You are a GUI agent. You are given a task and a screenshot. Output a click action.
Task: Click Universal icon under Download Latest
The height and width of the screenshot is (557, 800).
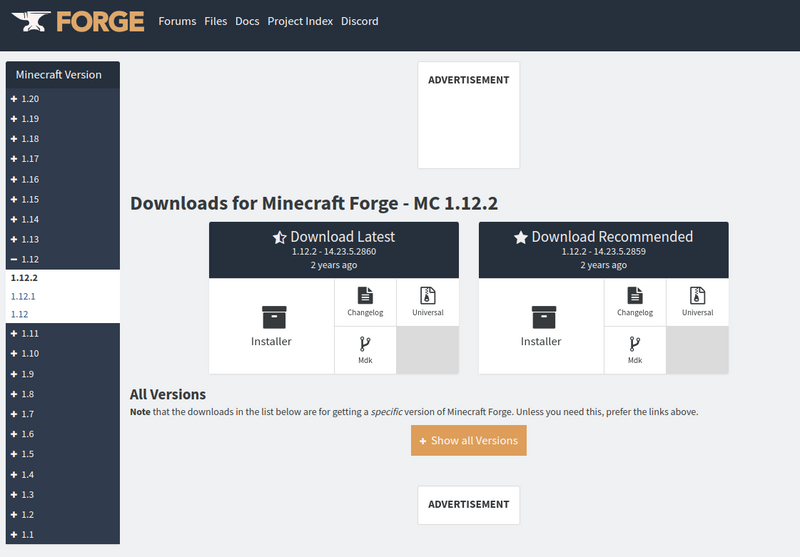coord(428,295)
